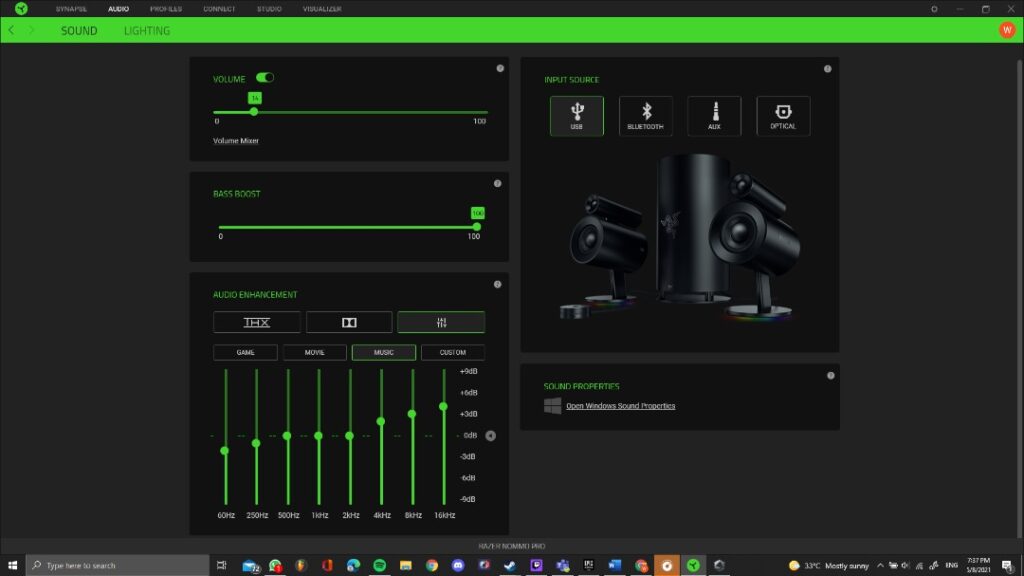Image resolution: width=1024 pixels, height=576 pixels.
Task: Open the equalizer enhancement mode
Action: [x=441, y=322]
